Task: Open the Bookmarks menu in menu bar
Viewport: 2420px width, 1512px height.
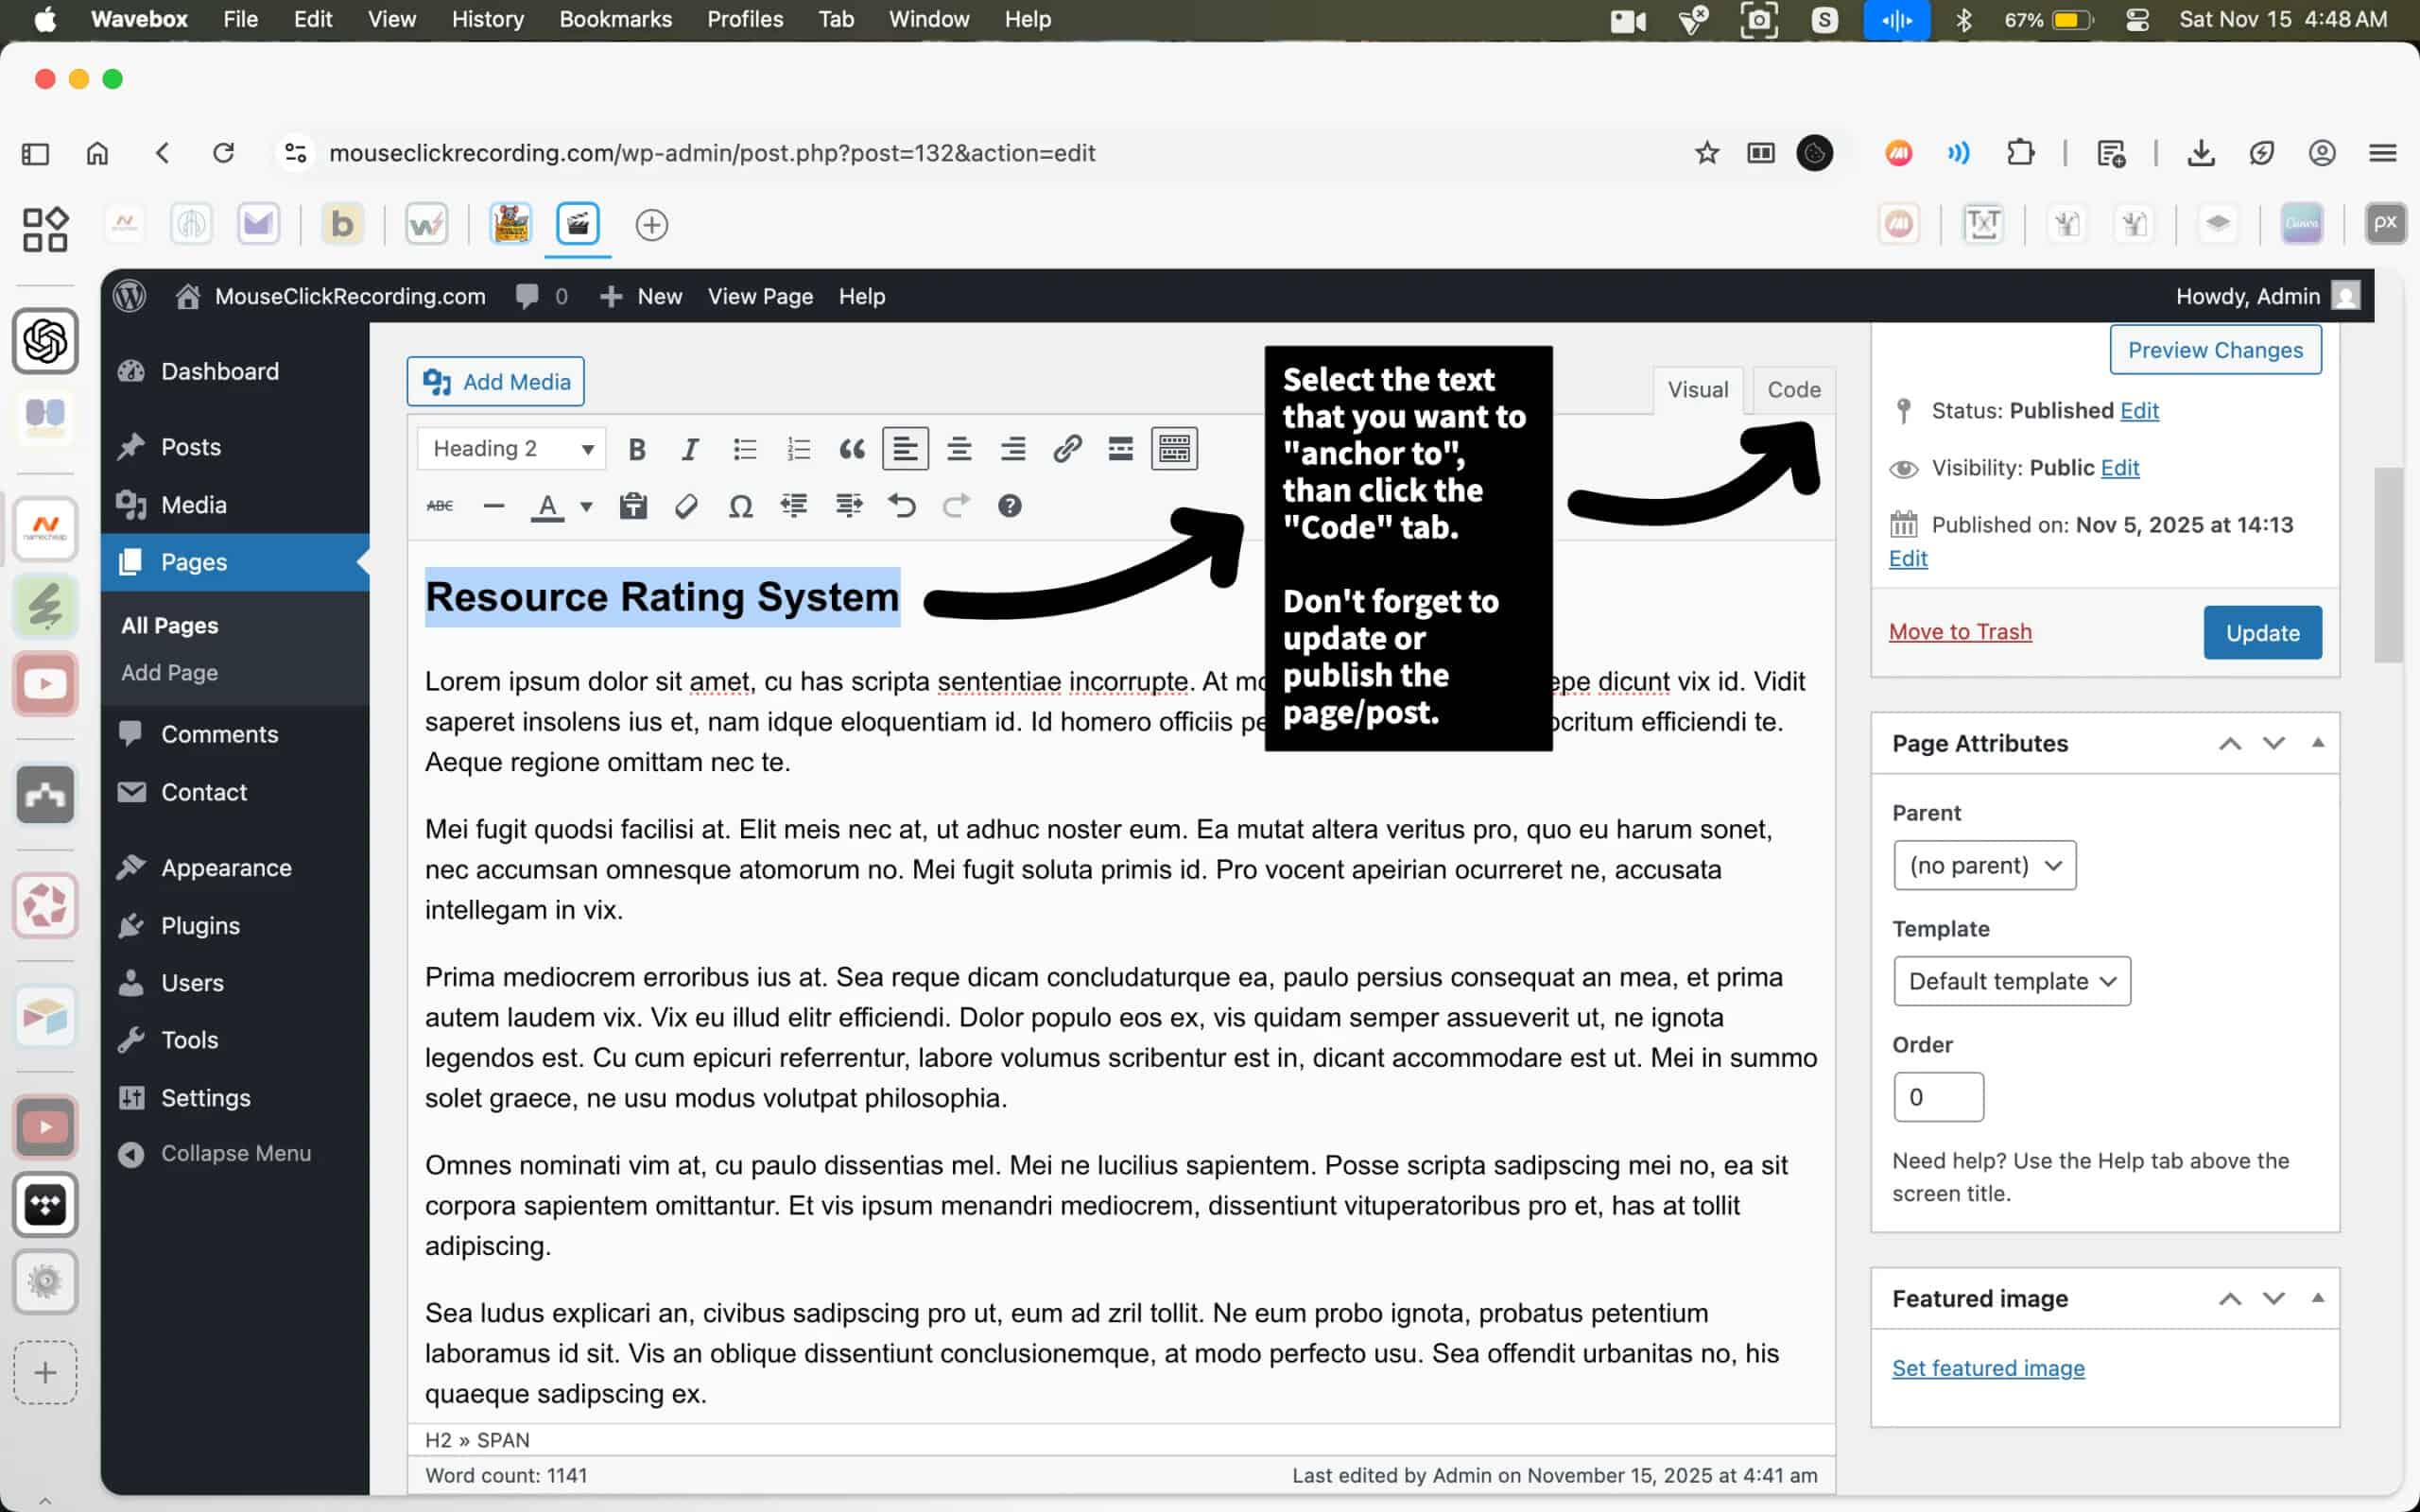Action: coord(615,19)
